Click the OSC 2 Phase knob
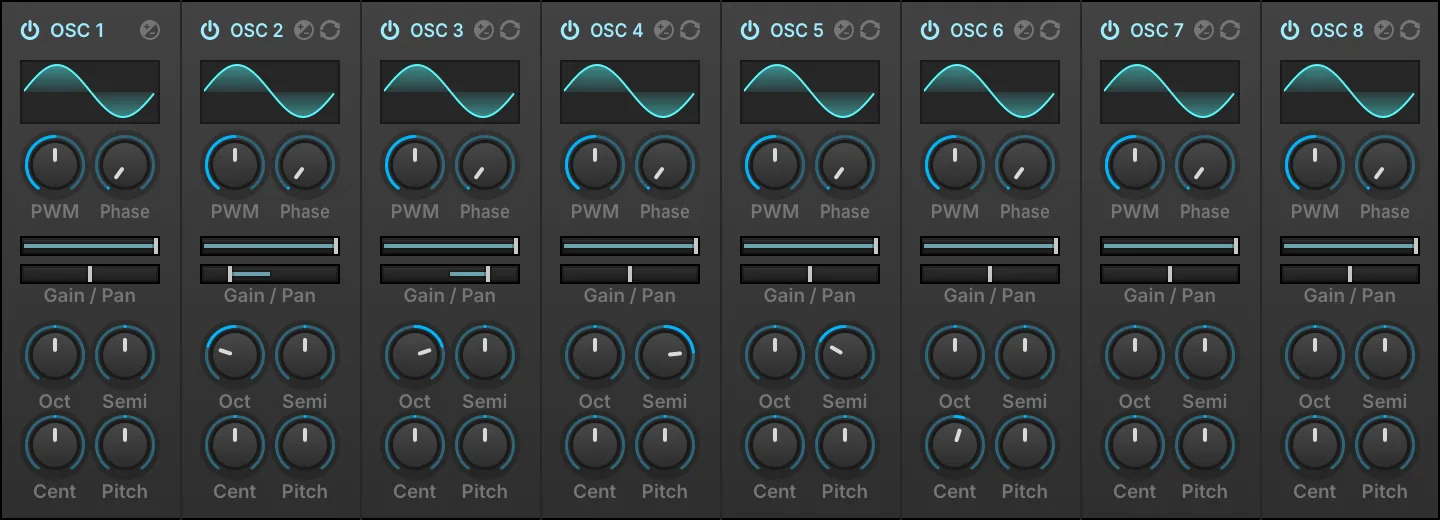This screenshot has width=1440, height=520. [305, 164]
